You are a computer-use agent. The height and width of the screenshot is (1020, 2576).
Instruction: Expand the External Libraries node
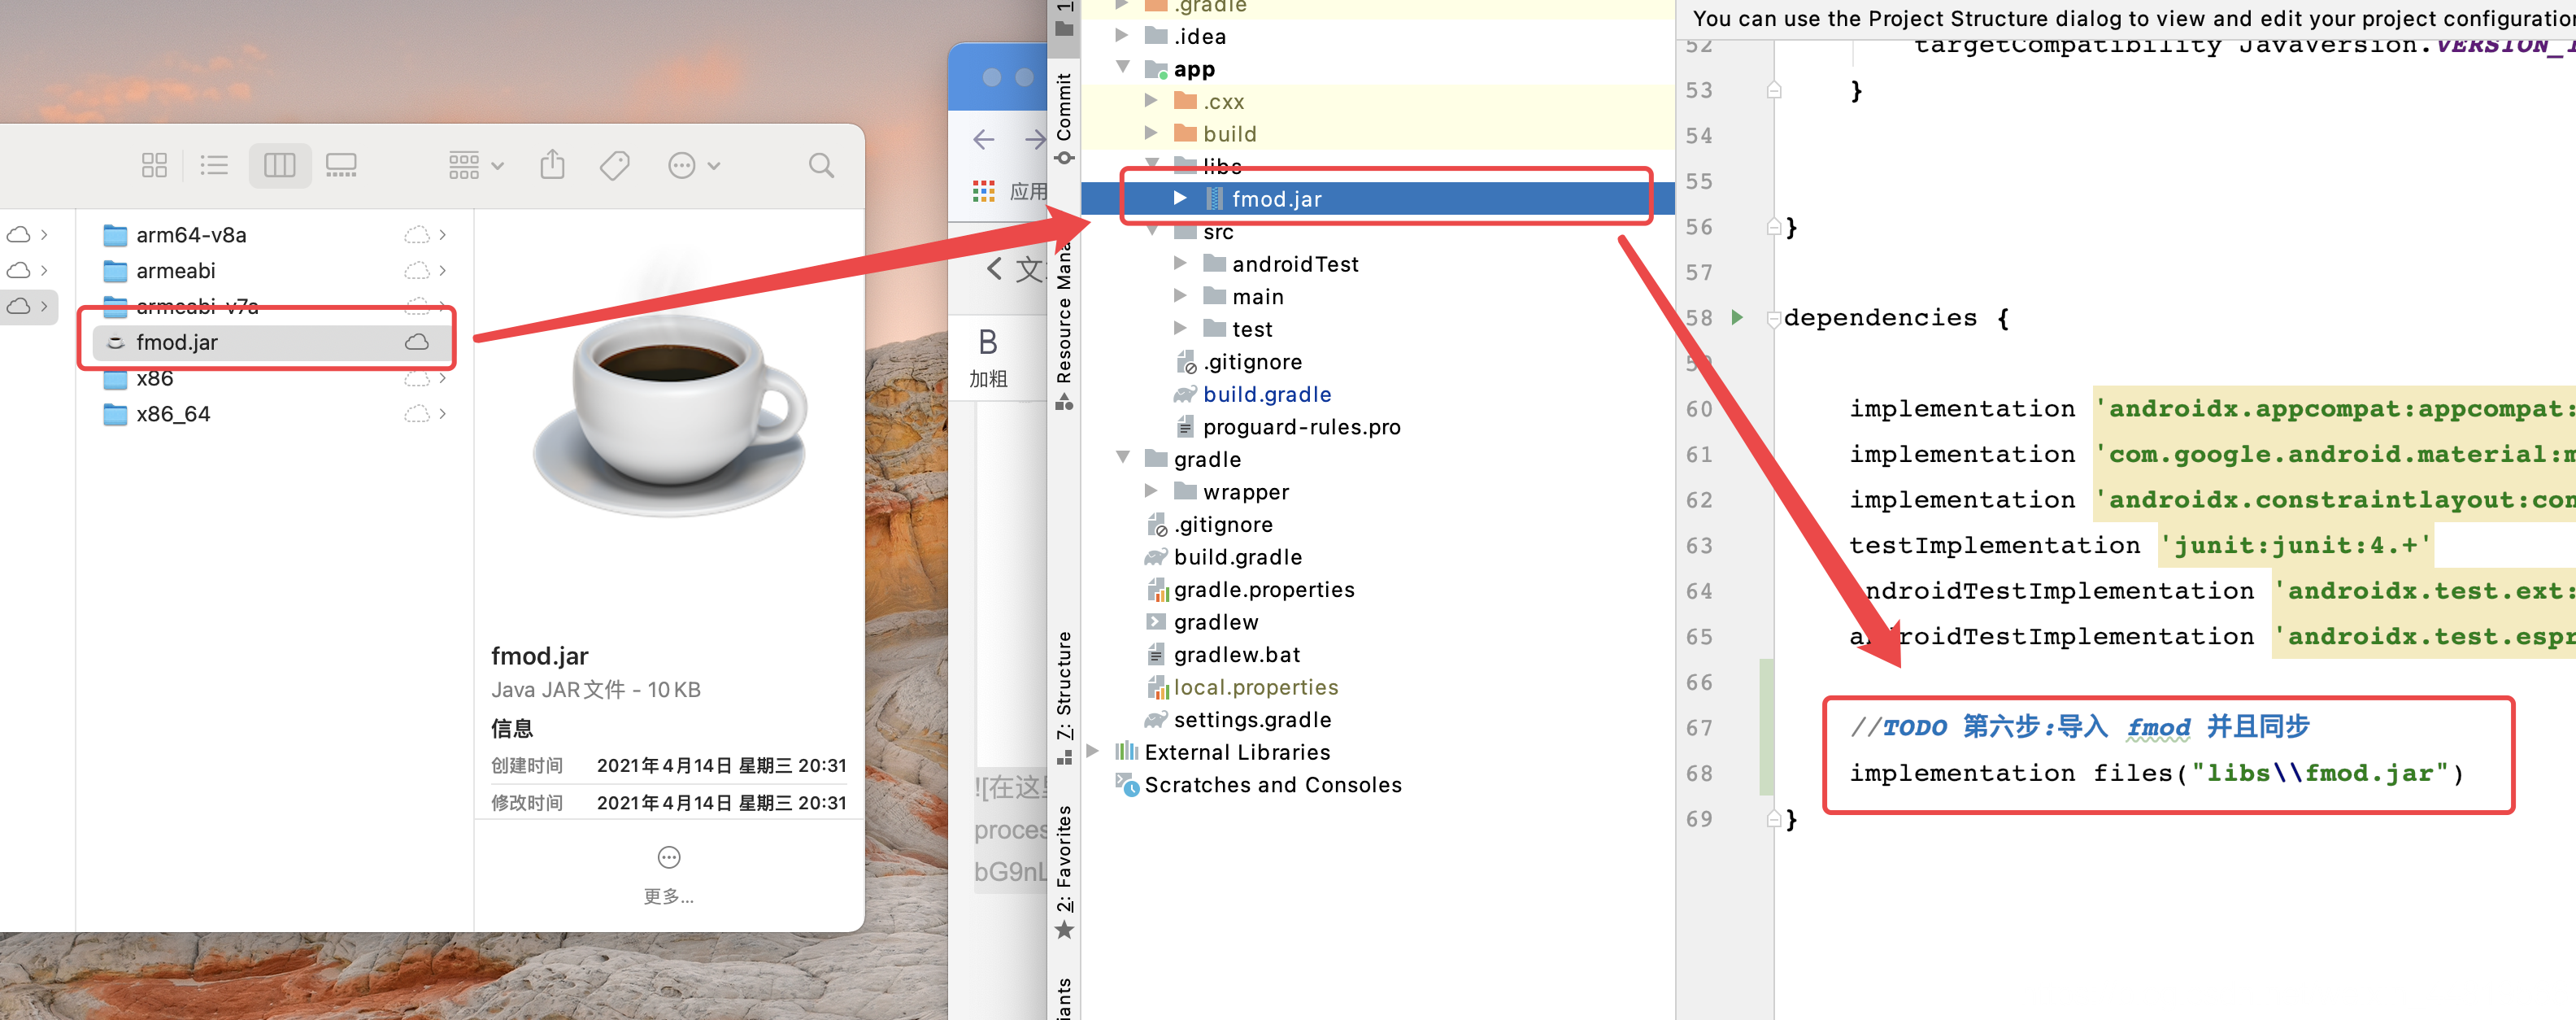(1093, 751)
